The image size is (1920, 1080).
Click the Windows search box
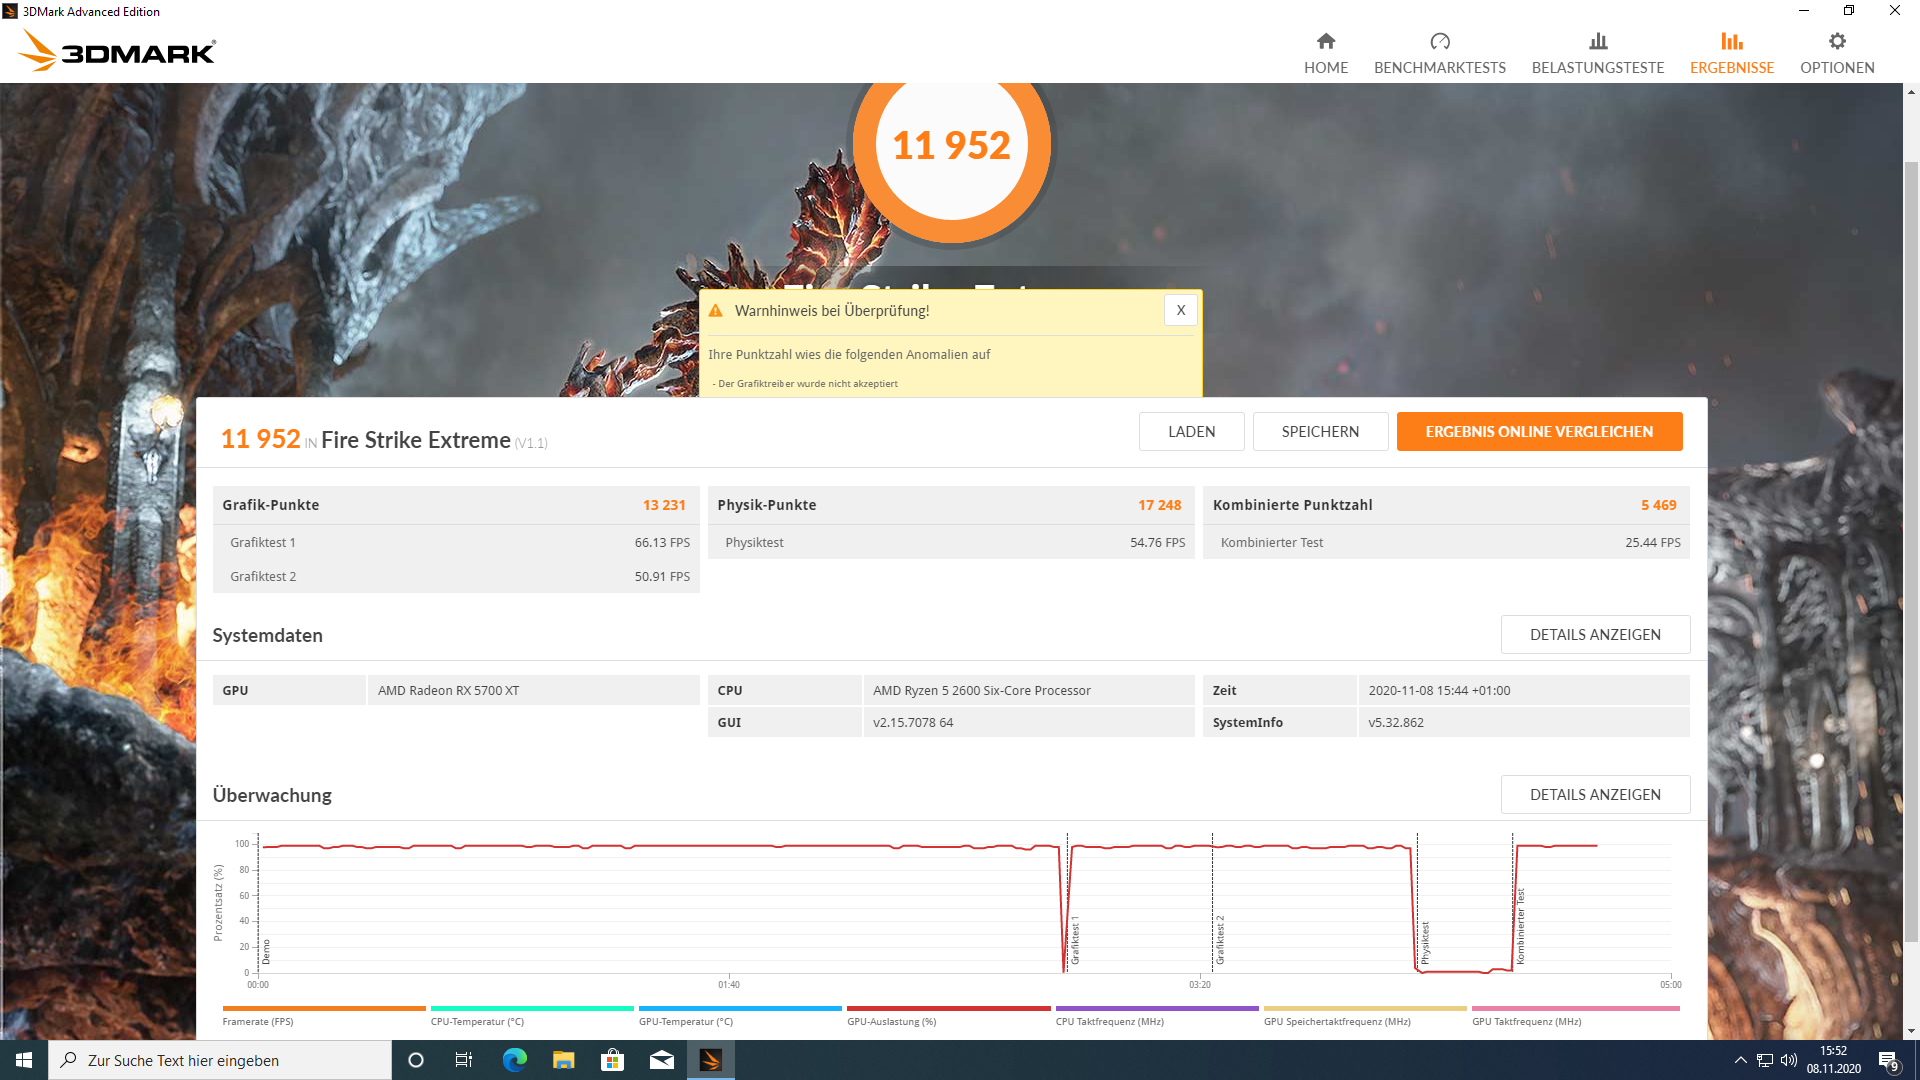tap(220, 1060)
